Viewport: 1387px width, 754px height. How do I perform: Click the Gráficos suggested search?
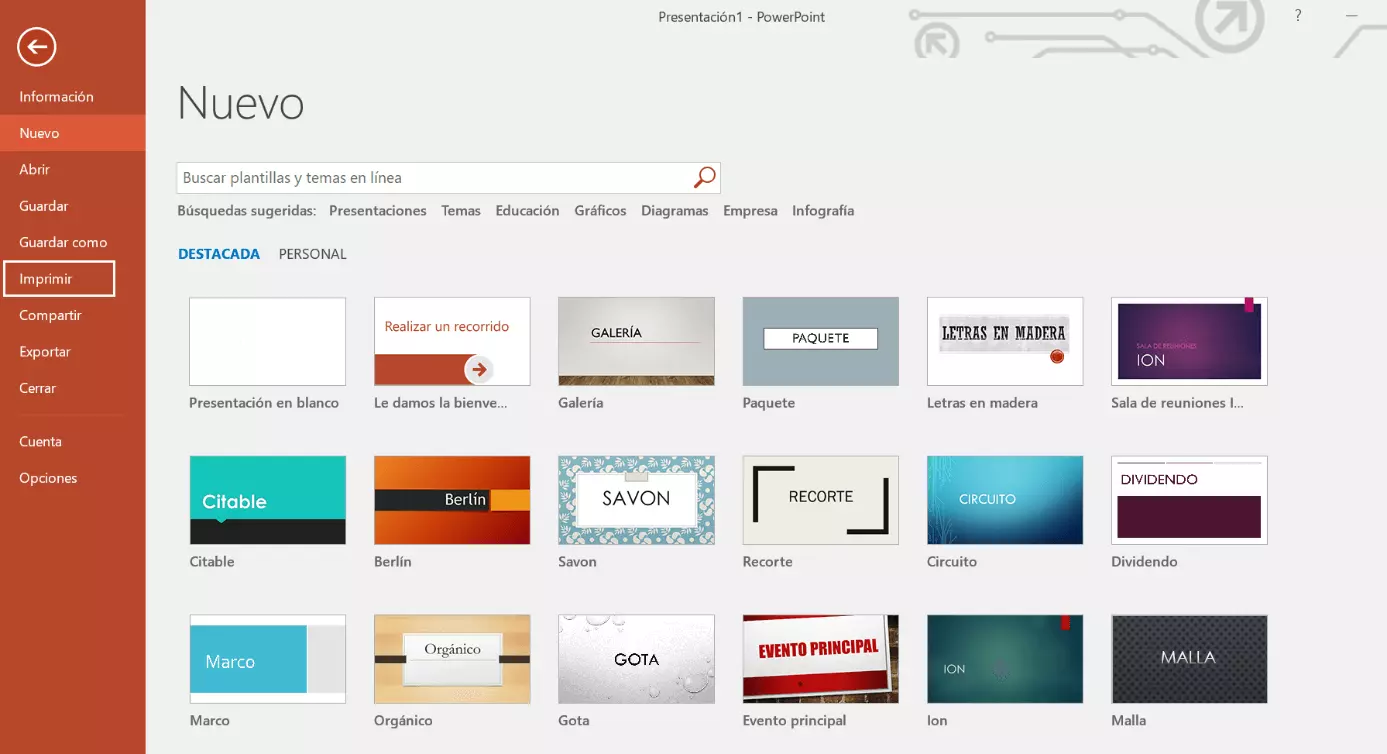[600, 211]
